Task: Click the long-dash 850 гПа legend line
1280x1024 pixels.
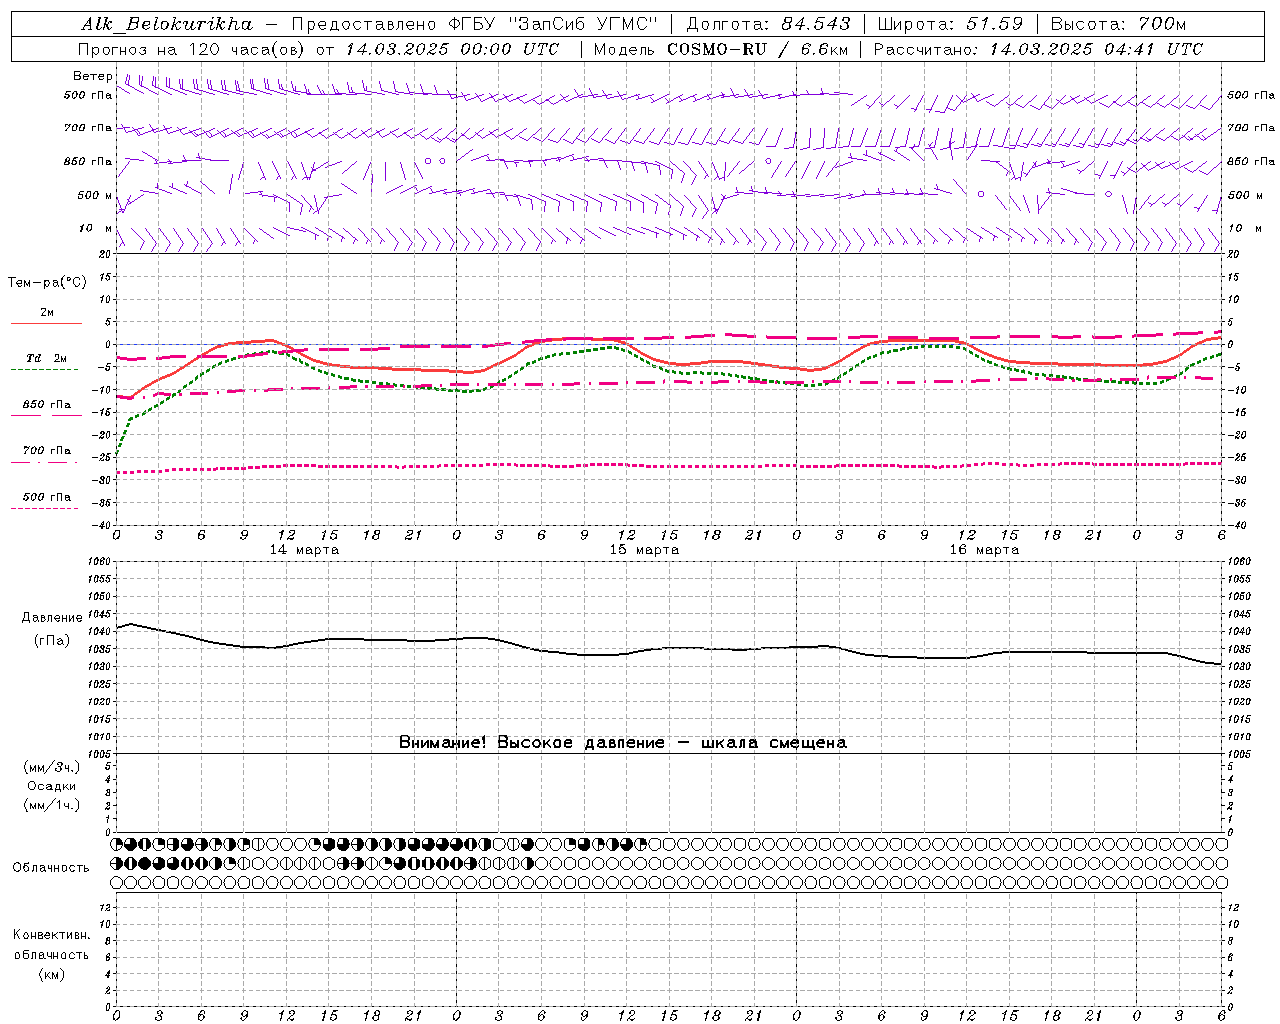Action: coord(46,415)
